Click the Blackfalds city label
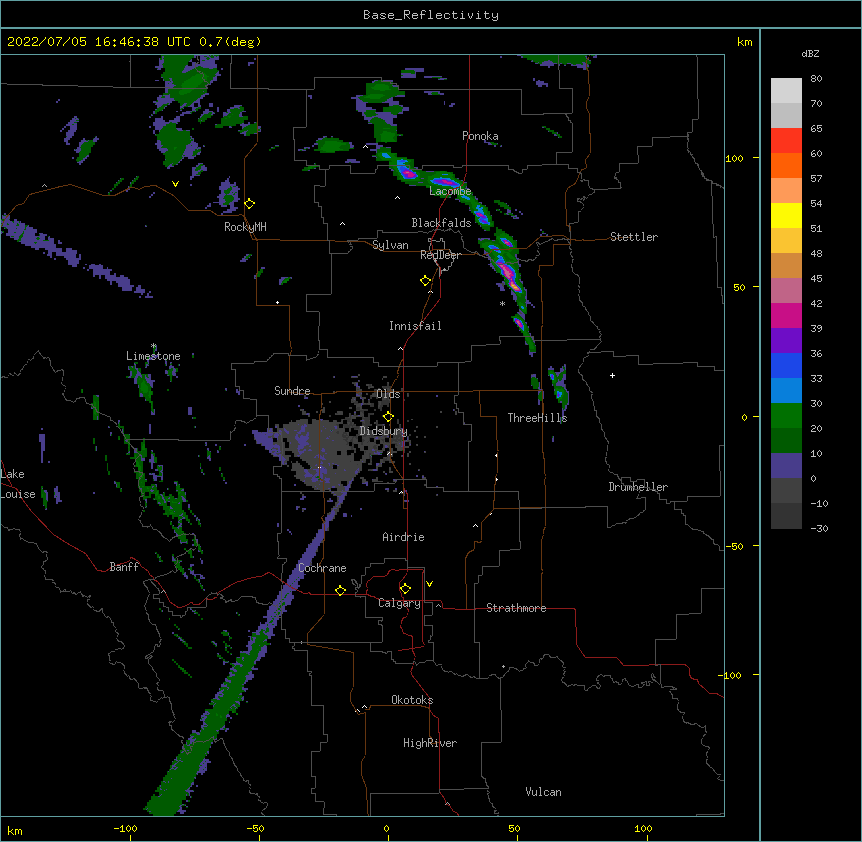The width and height of the screenshot is (862, 842). tap(441, 223)
